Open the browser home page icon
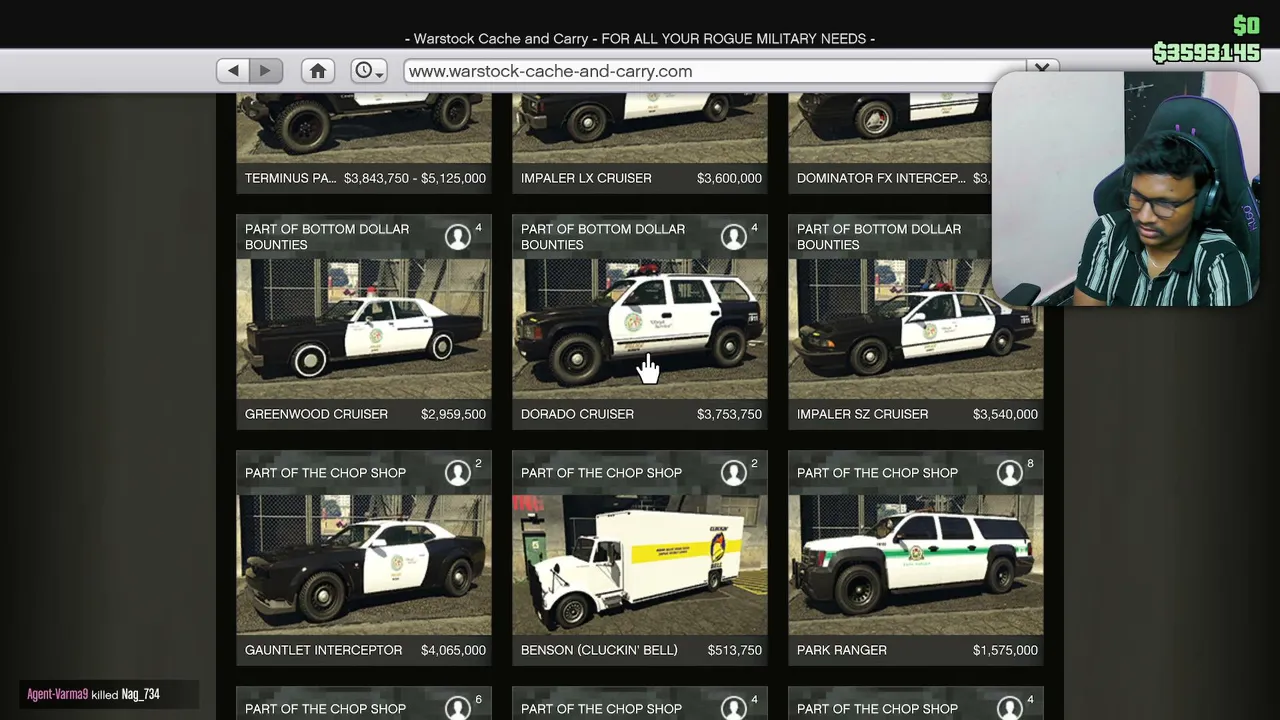The height and width of the screenshot is (720, 1280). pyautogui.click(x=318, y=71)
